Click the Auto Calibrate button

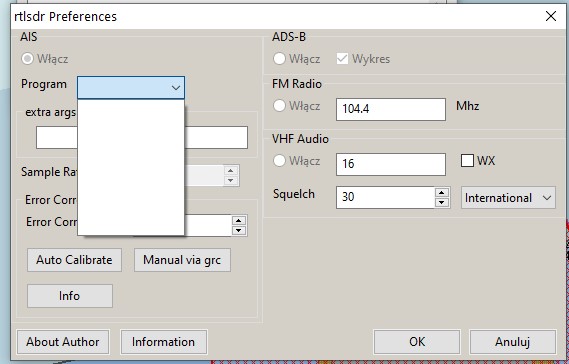pyautogui.click(x=74, y=260)
